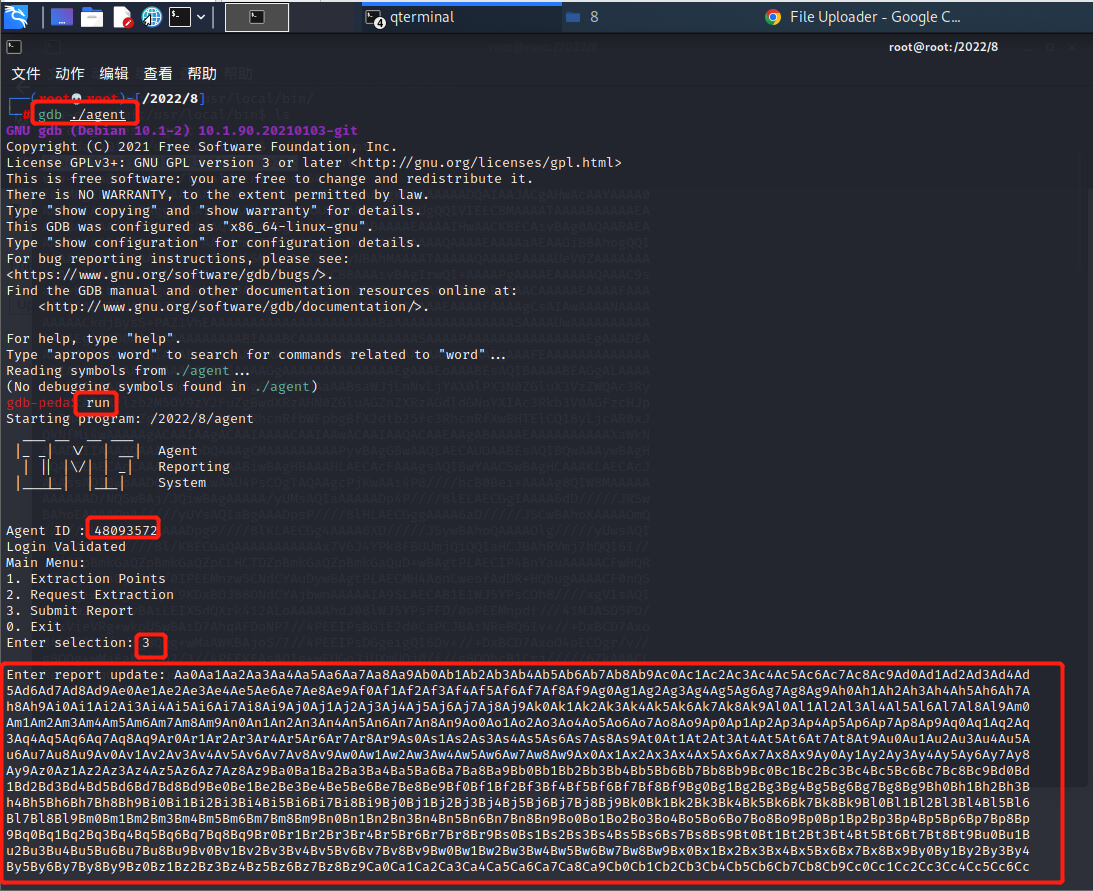
Task: Click the '0. Exit' menu line
Action: (34, 627)
